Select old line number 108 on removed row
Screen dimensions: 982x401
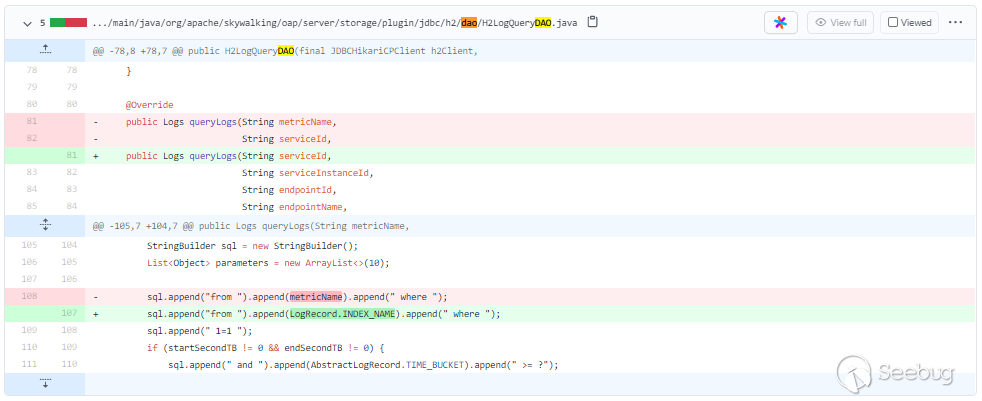(x=30, y=296)
